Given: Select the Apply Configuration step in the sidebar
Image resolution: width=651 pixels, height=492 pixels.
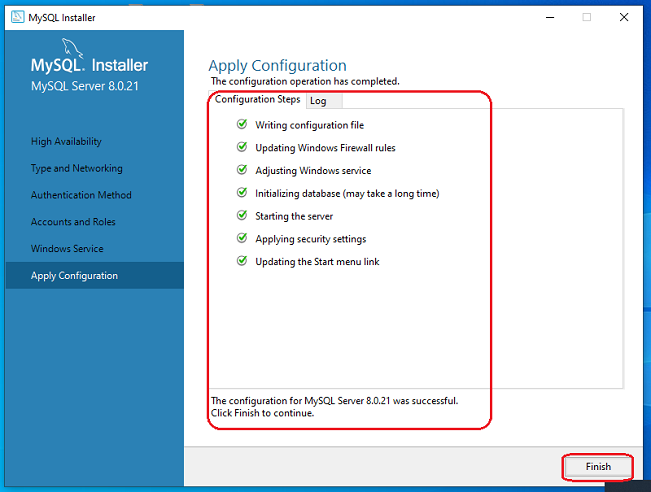Looking at the screenshot, I should tap(95, 275).
